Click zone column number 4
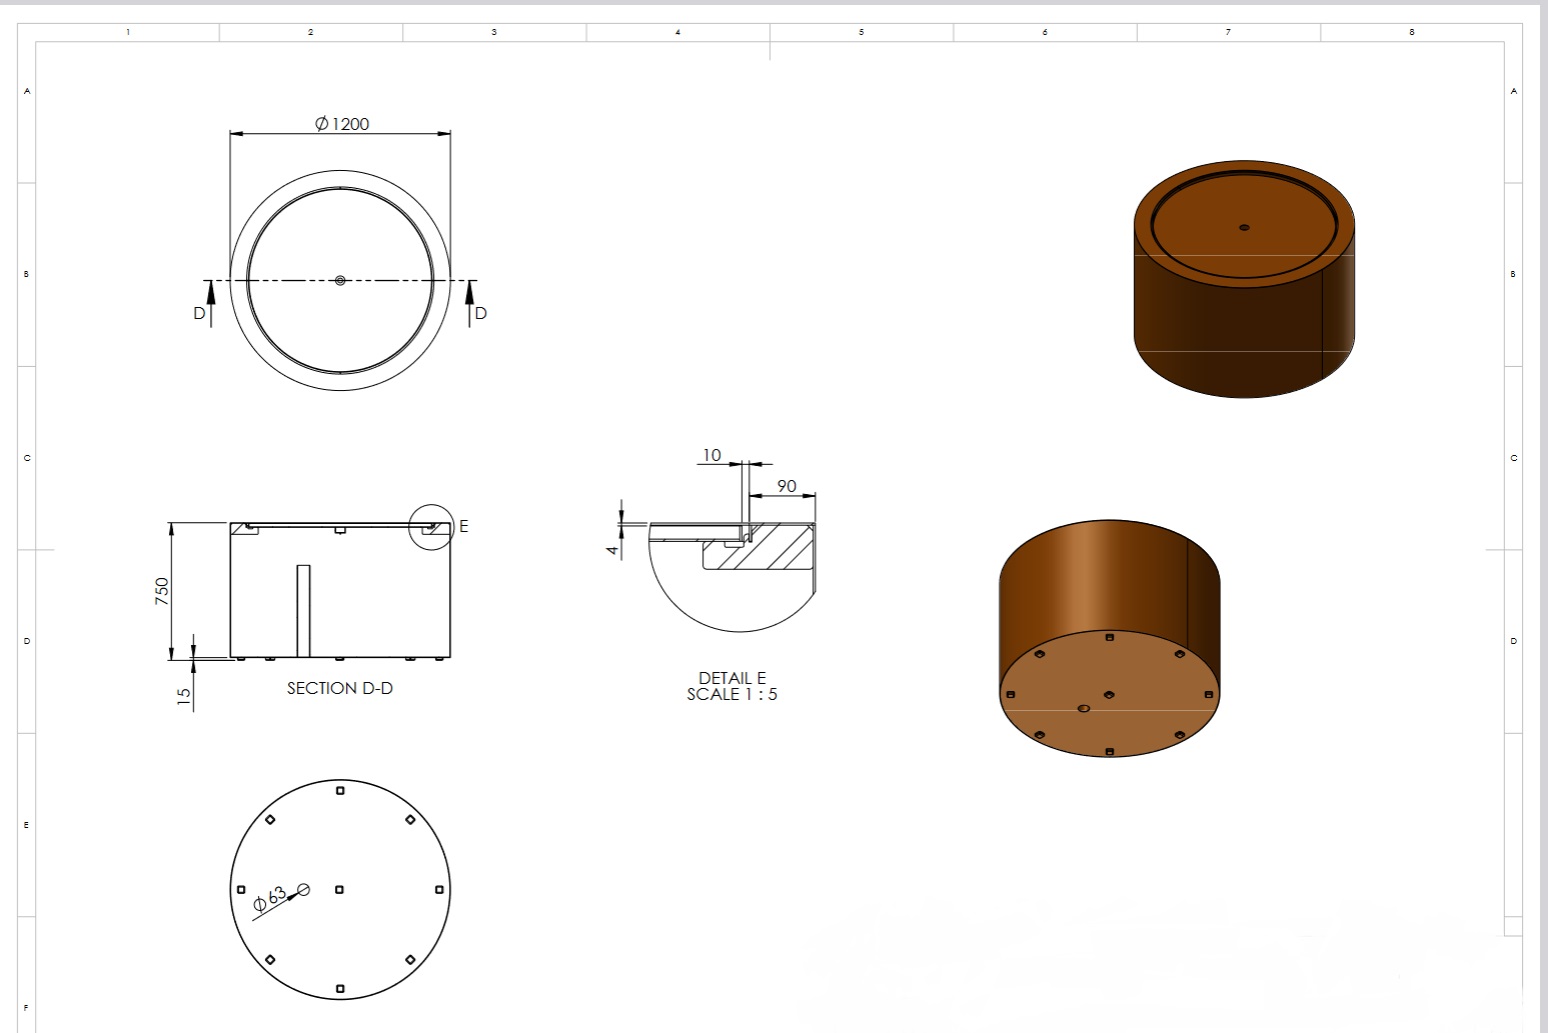Viewport: 1548px width, 1033px height. coord(678,32)
